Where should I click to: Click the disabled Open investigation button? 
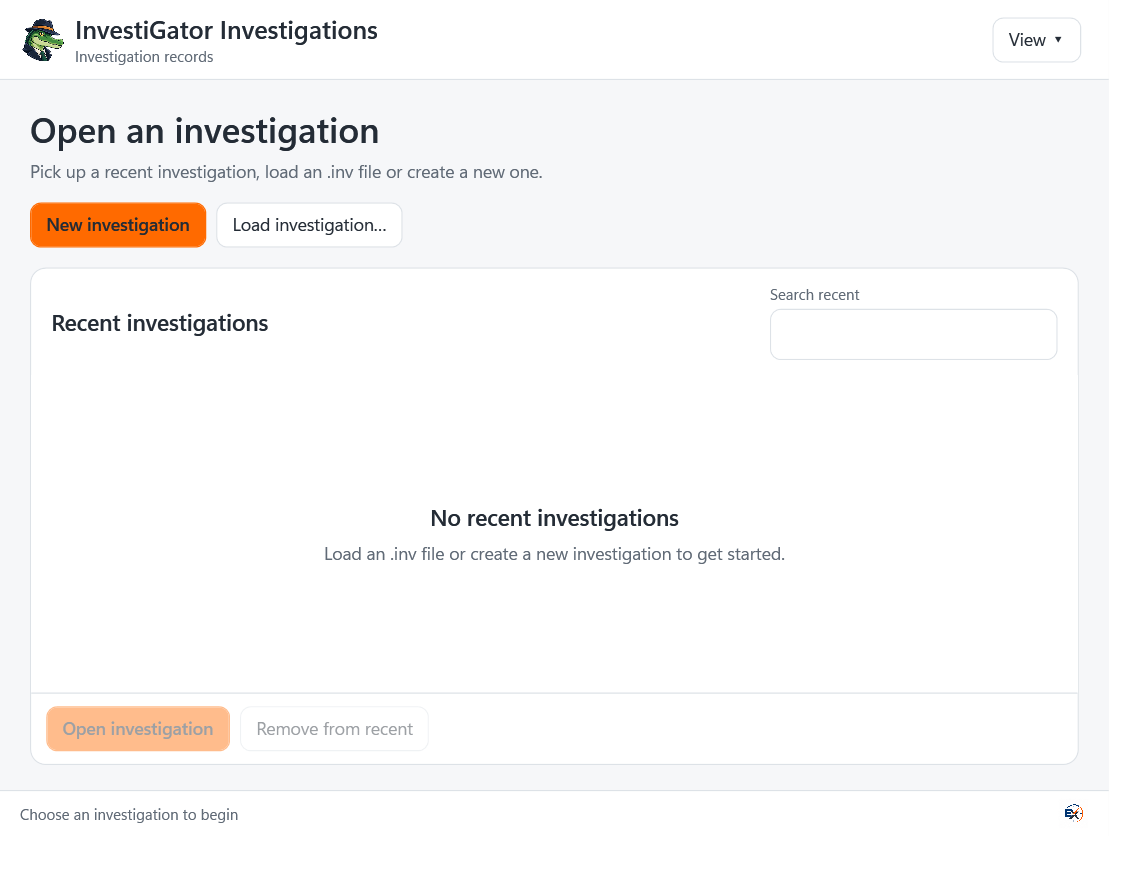pos(138,729)
